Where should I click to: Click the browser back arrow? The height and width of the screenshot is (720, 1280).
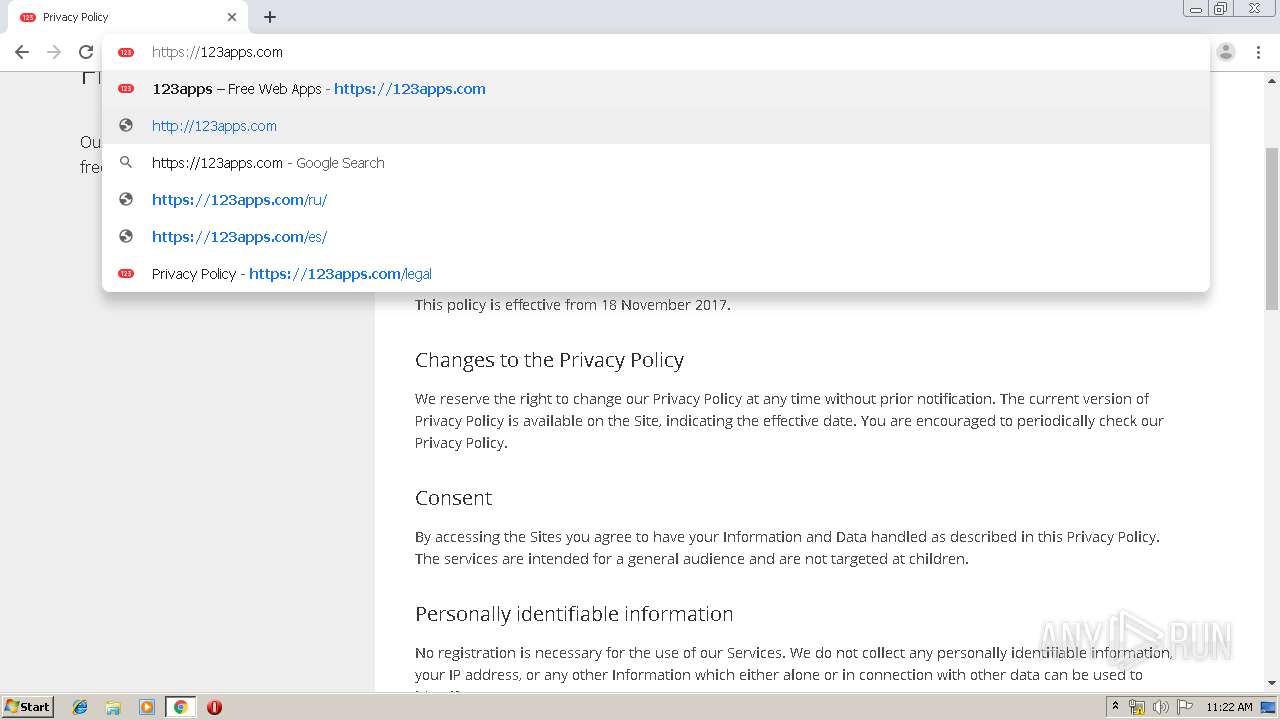pyautogui.click(x=22, y=52)
